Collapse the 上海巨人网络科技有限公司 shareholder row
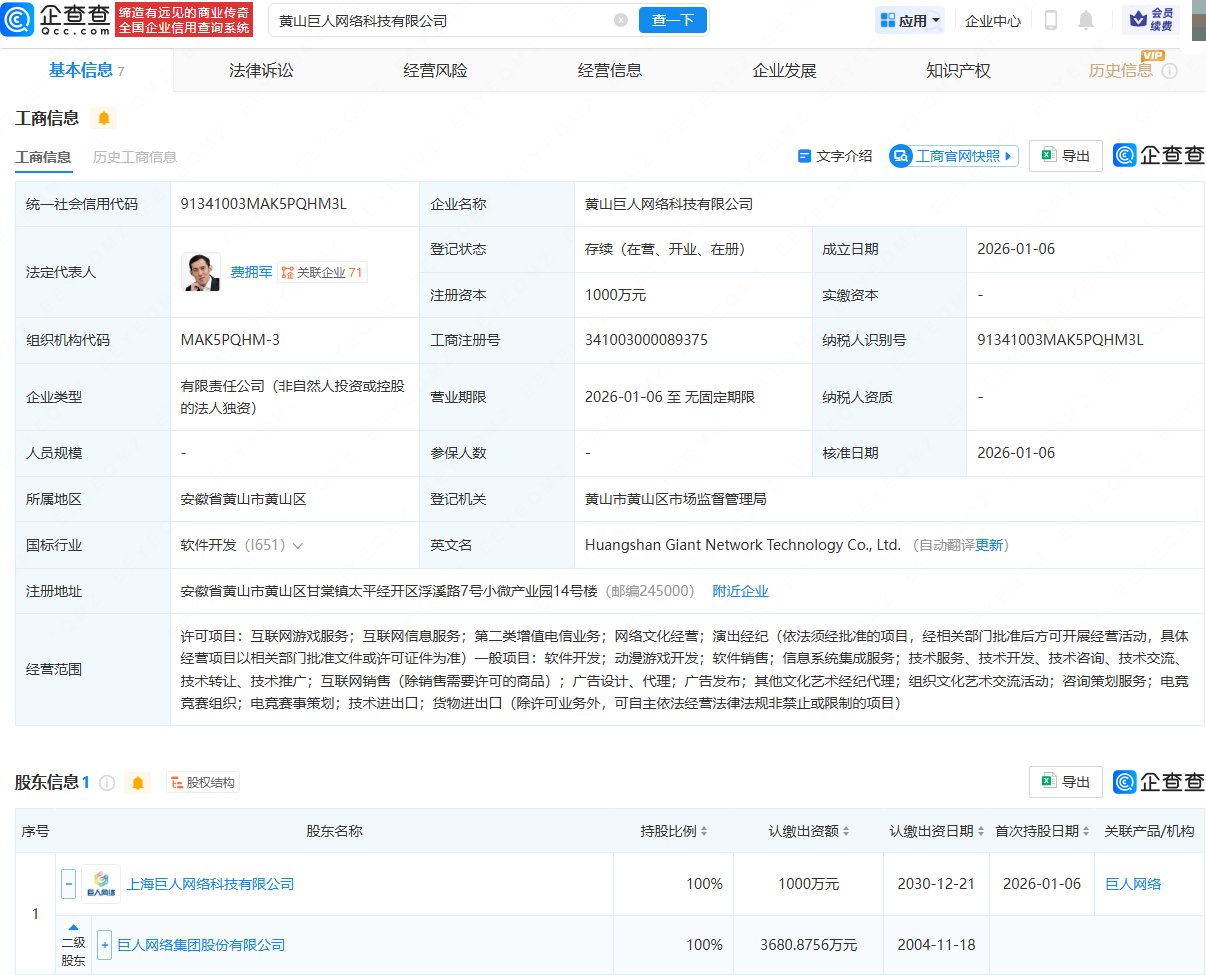This screenshot has width=1206, height=975. point(67,884)
